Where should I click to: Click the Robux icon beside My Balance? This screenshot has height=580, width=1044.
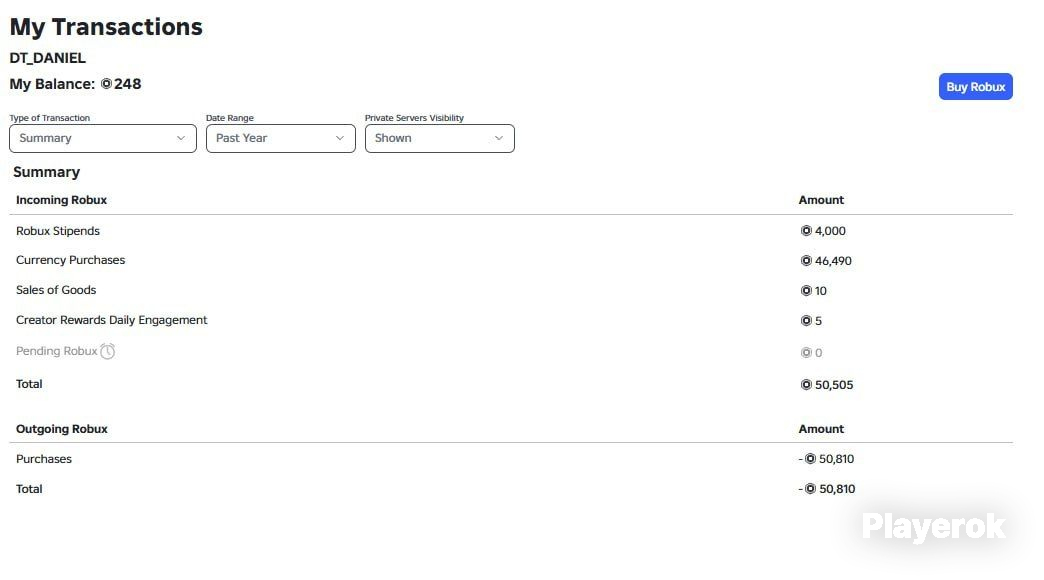tap(107, 84)
